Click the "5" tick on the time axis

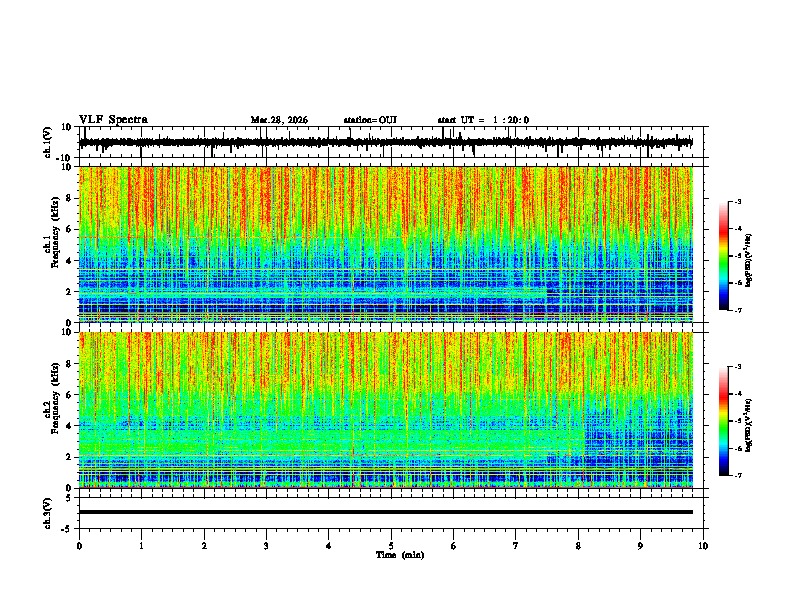tap(391, 546)
